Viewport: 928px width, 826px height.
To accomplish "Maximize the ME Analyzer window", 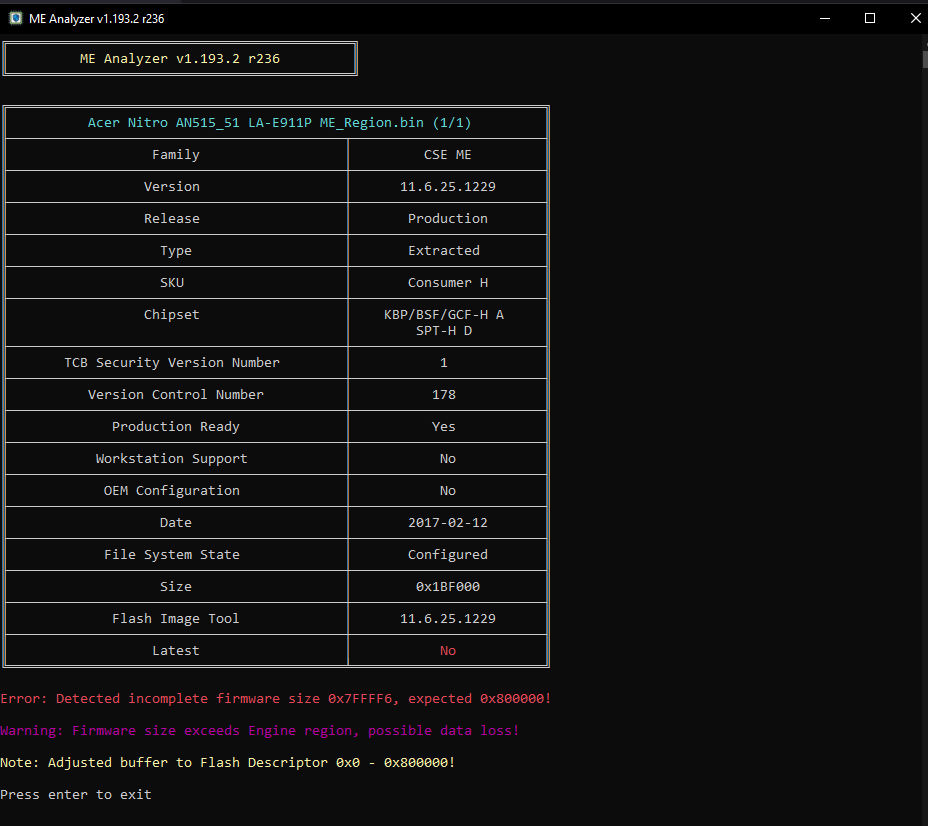I will 869,18.
